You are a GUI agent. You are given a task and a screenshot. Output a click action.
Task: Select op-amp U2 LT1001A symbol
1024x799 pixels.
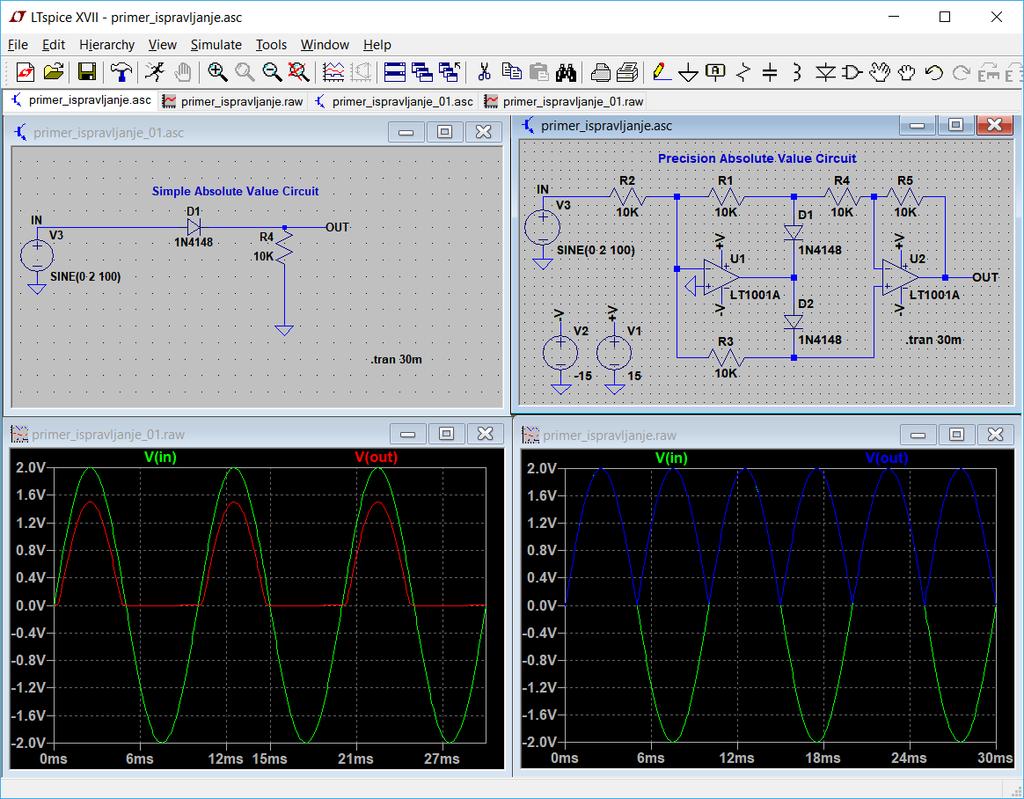pyautogui.click(x=901, y=278)
